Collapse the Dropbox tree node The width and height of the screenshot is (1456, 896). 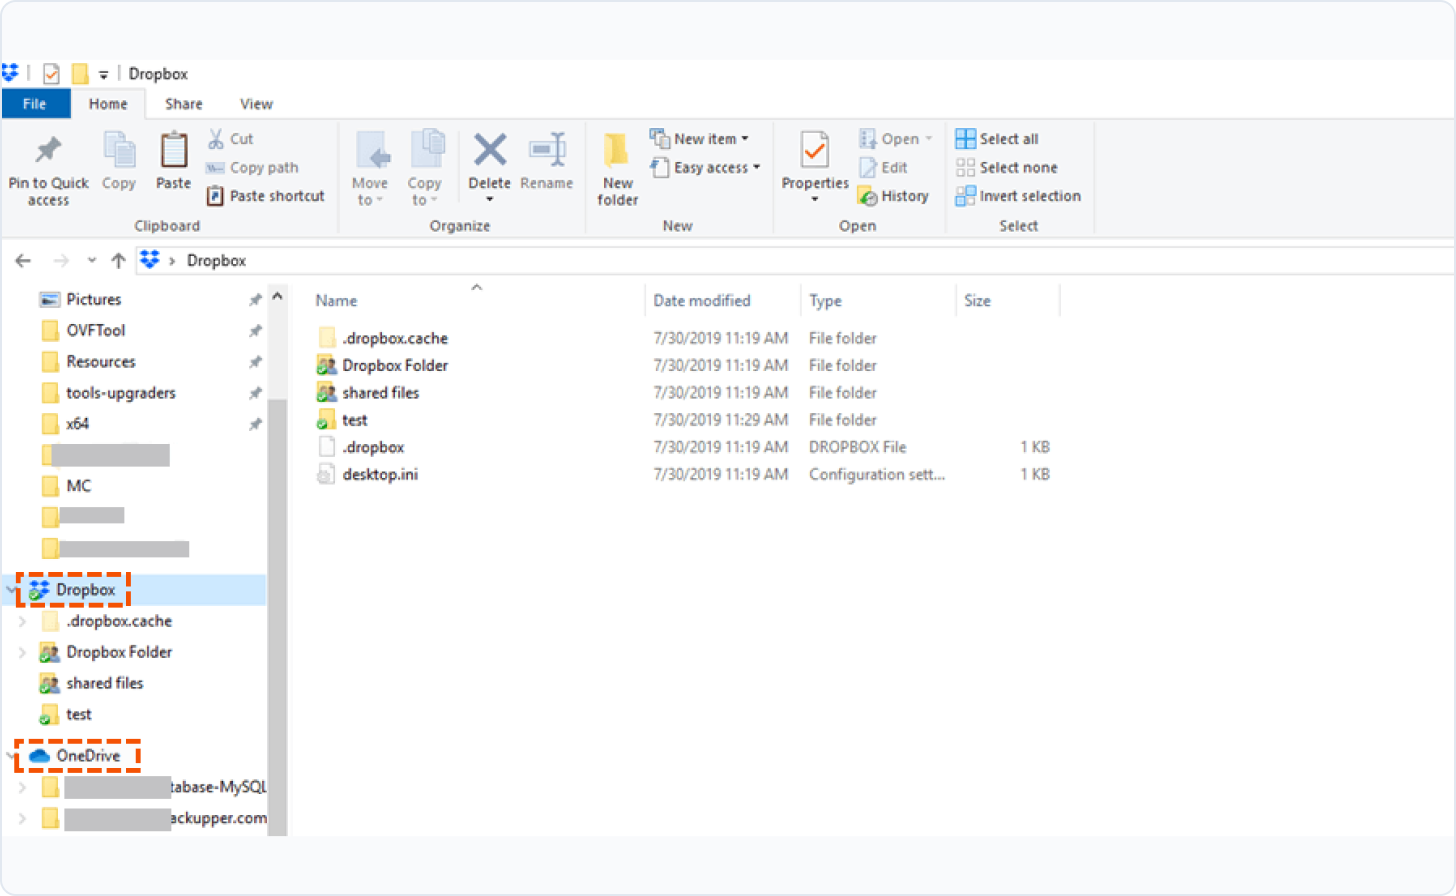pos(11,590)
